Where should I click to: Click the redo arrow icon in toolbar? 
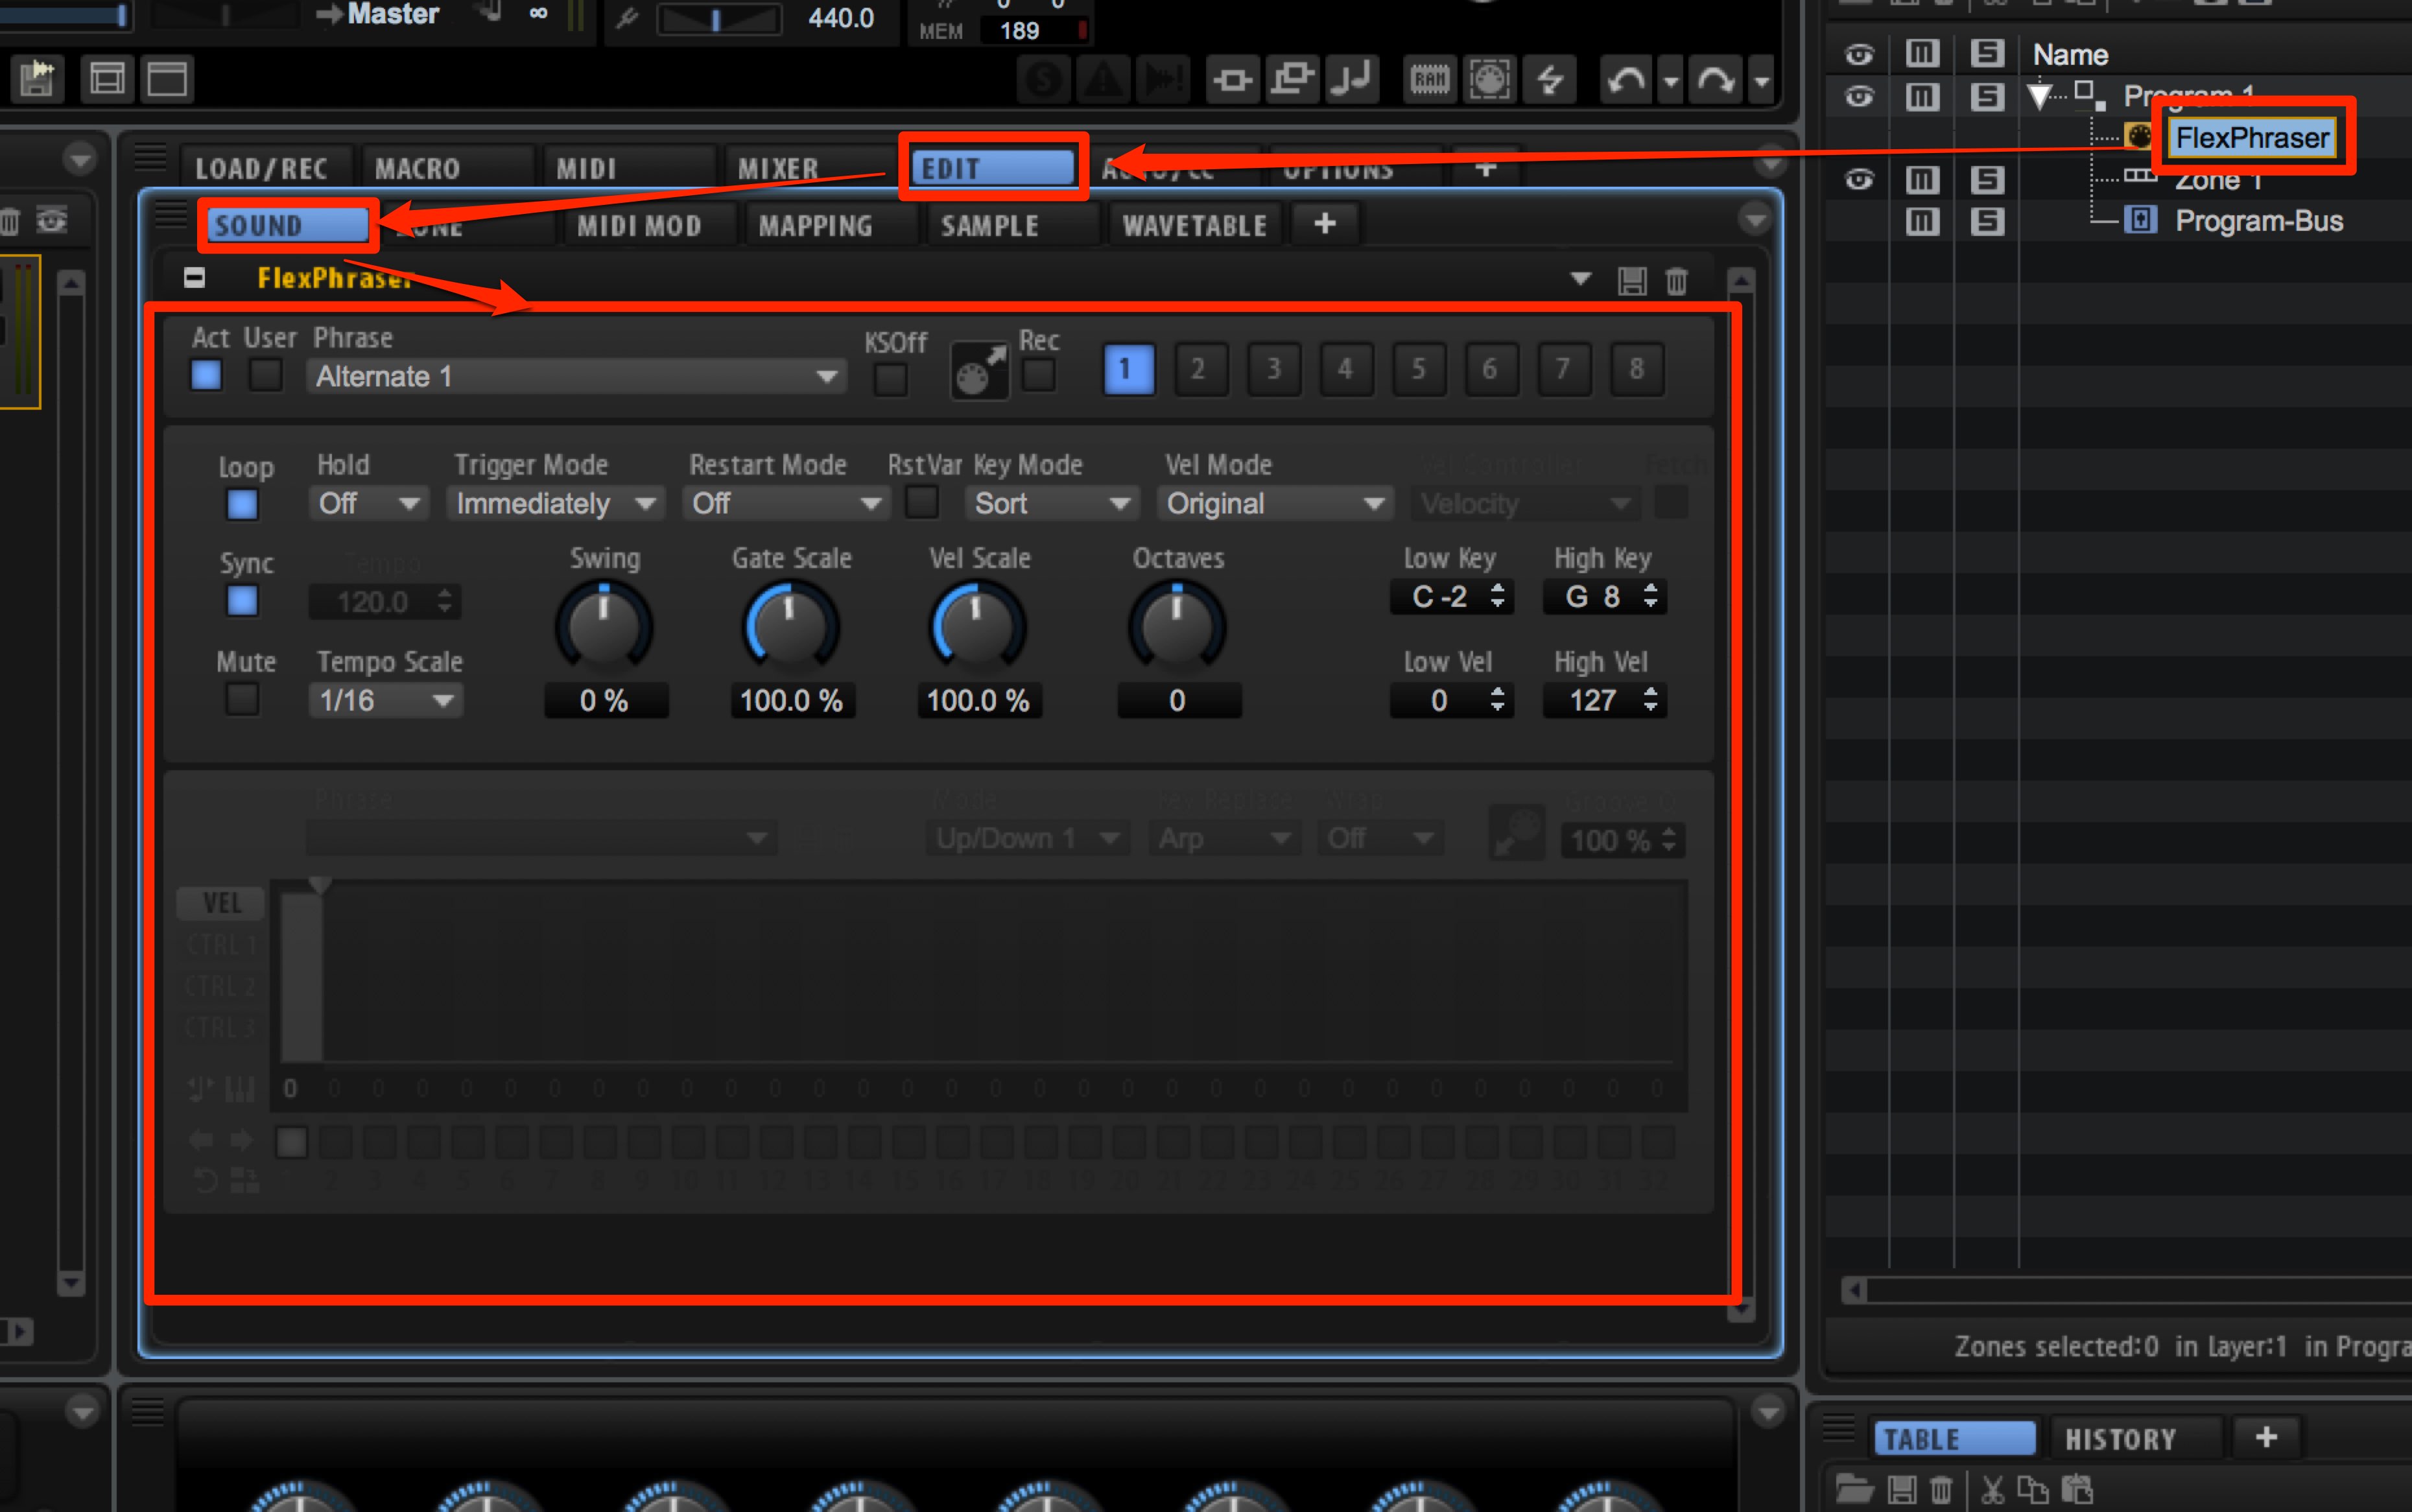[x=1716, y=80]
